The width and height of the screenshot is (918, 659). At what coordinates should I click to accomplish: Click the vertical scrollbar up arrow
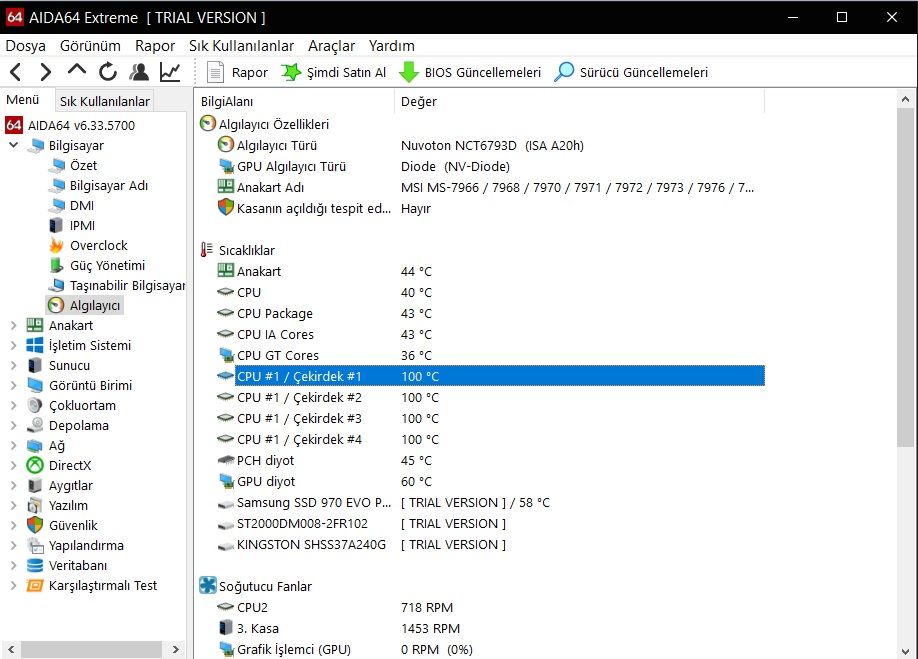tap(906, 99)
